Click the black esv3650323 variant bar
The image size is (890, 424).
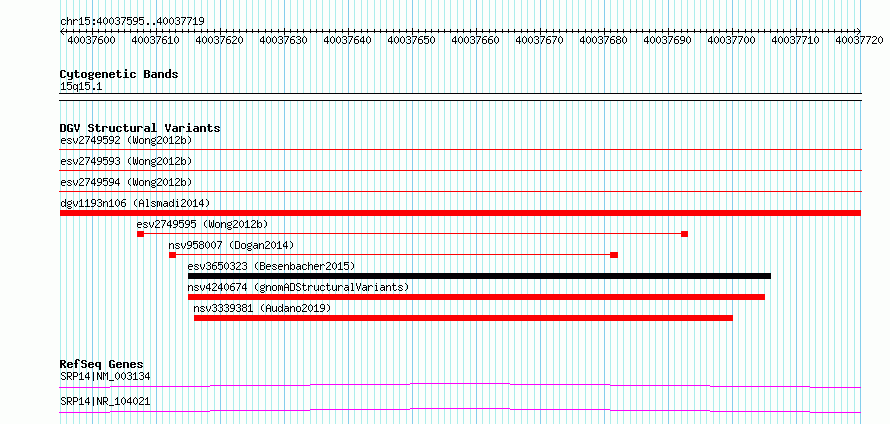tap(480, 276)
